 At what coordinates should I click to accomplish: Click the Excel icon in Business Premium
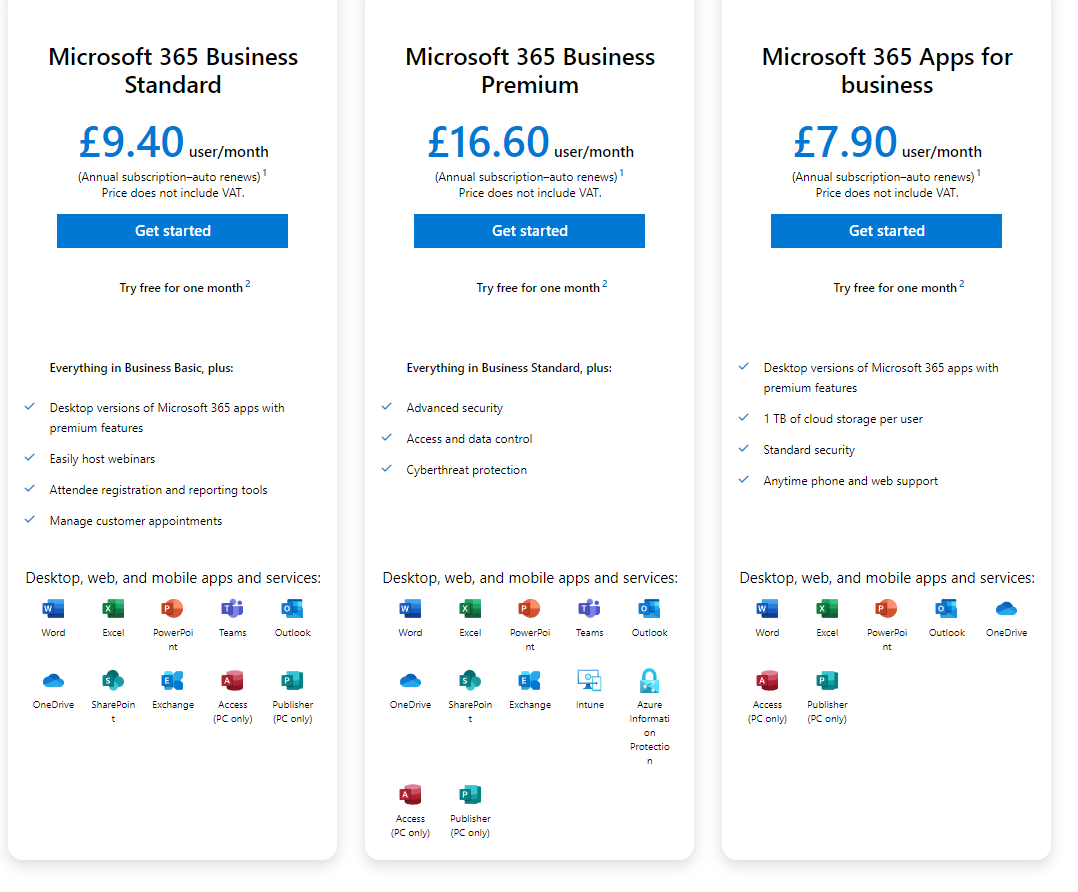[x=470, y=609]
